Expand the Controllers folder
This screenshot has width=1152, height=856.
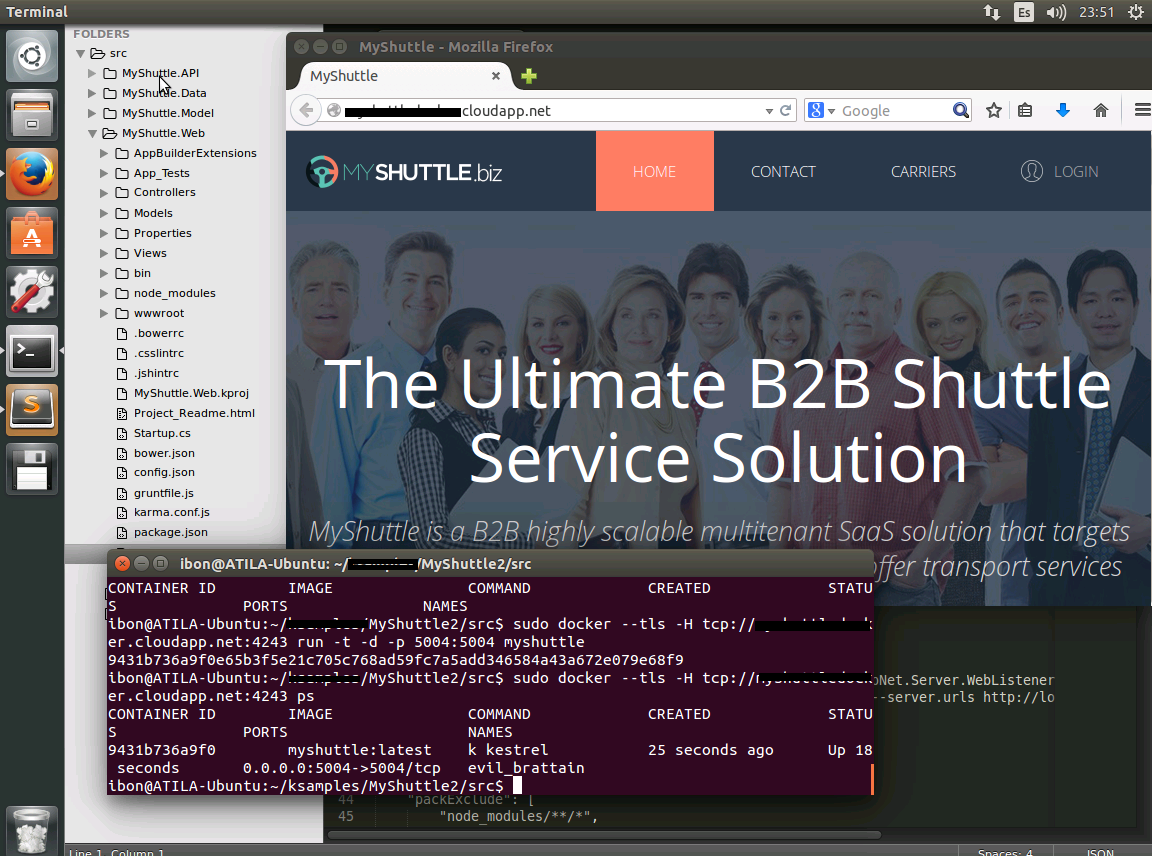point(104,193)
